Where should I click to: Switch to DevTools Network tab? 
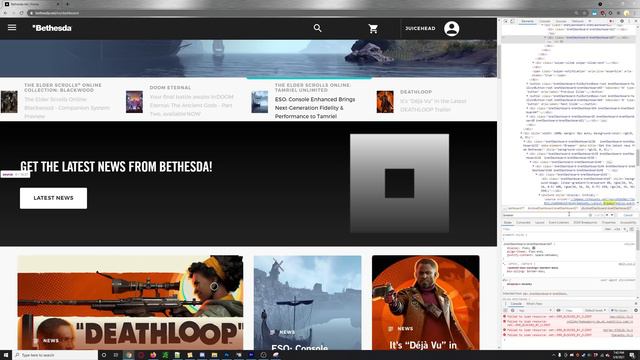[578, 21]
